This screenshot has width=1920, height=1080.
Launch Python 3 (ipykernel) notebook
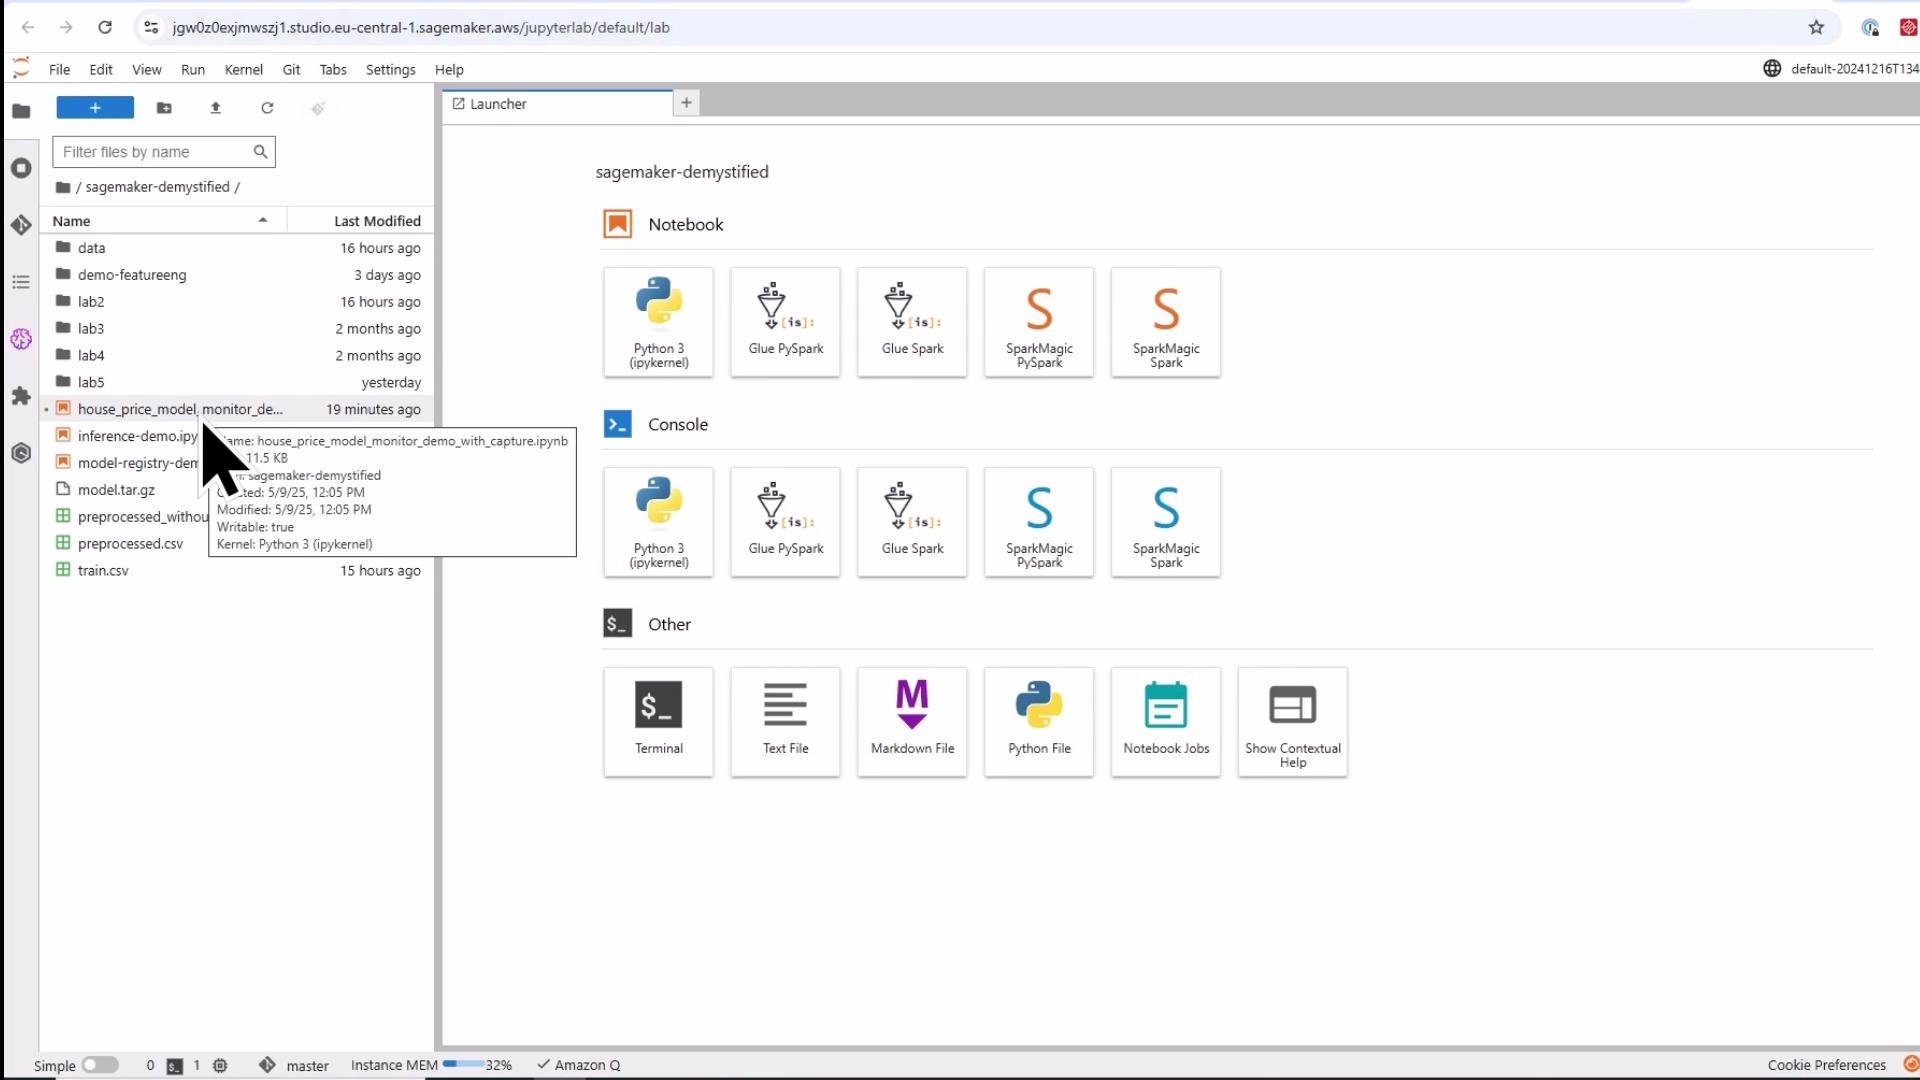pos(658,322)
